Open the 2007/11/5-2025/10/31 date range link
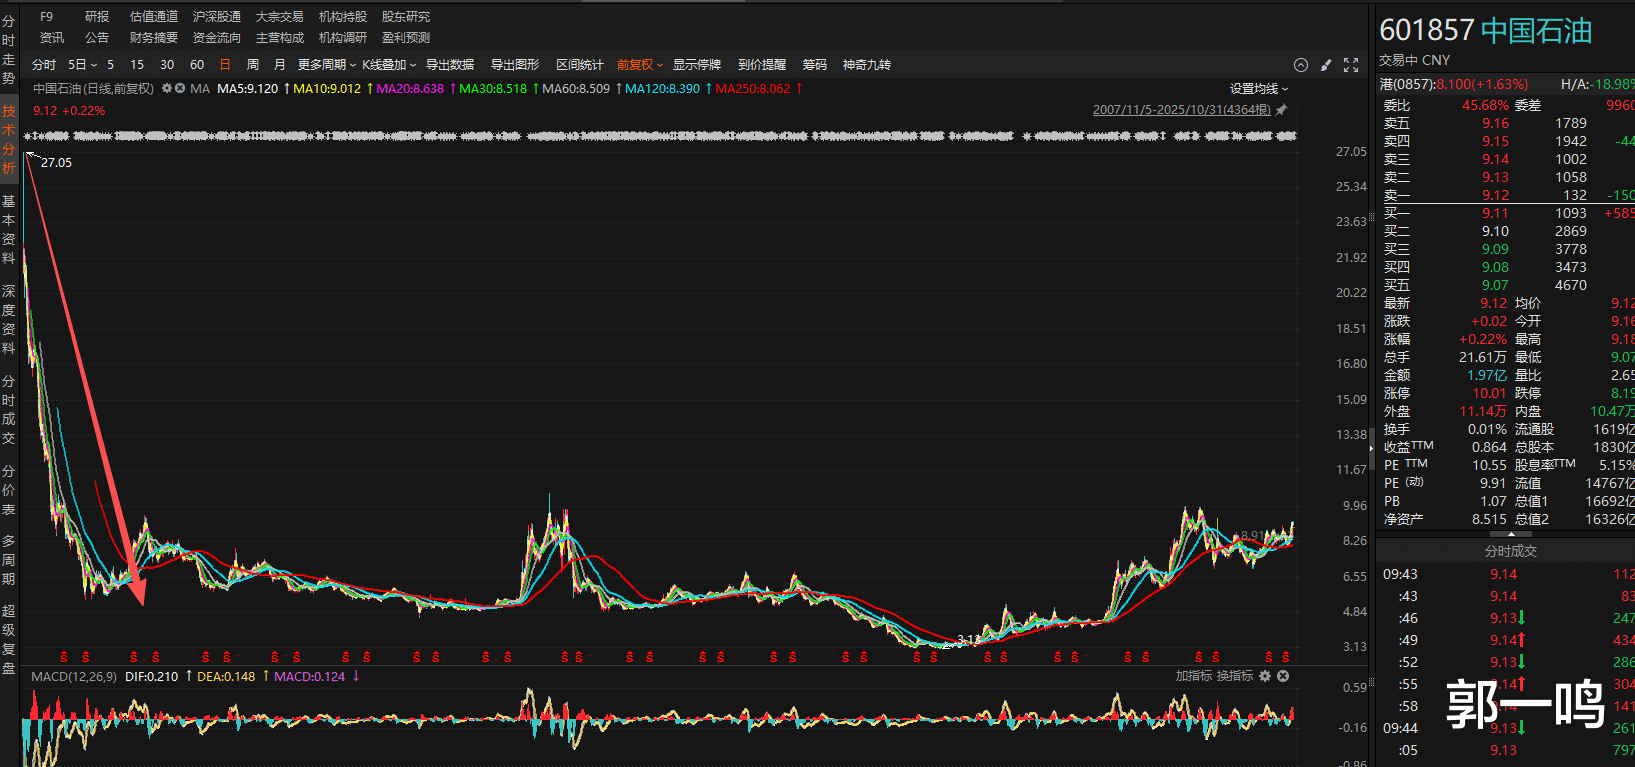Image resolution: width=1635 pixels, height=767 pixels. tap(1182, 110)
